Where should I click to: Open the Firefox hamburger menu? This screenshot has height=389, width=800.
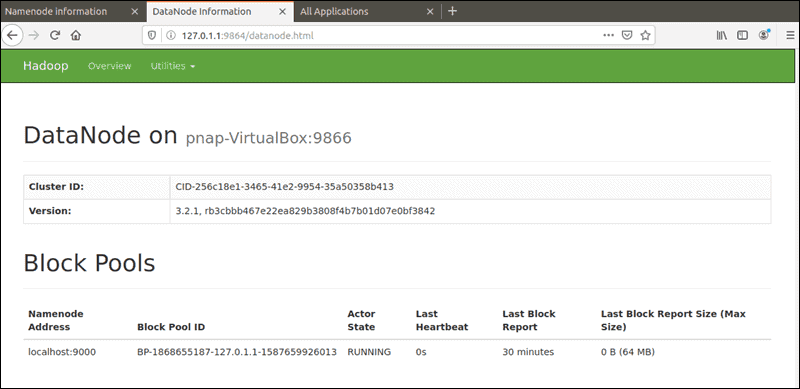[x=790, y=35]
